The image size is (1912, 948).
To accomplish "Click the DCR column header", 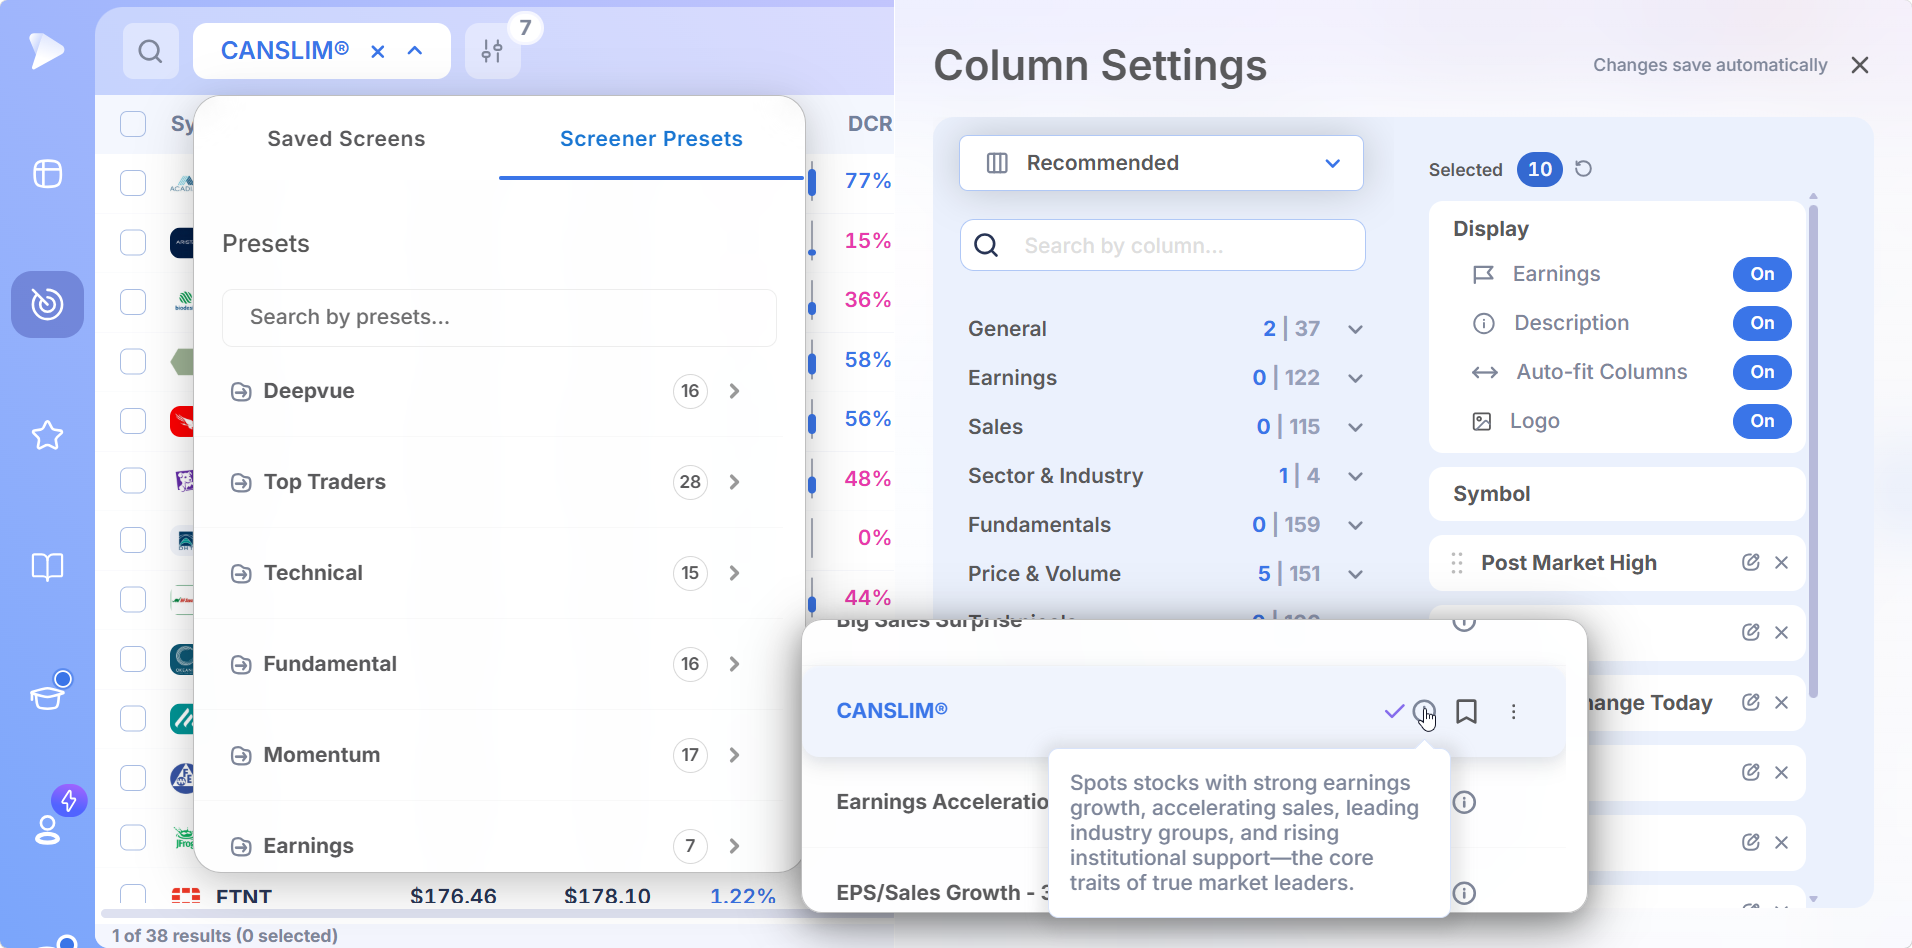I will [869, 124].
